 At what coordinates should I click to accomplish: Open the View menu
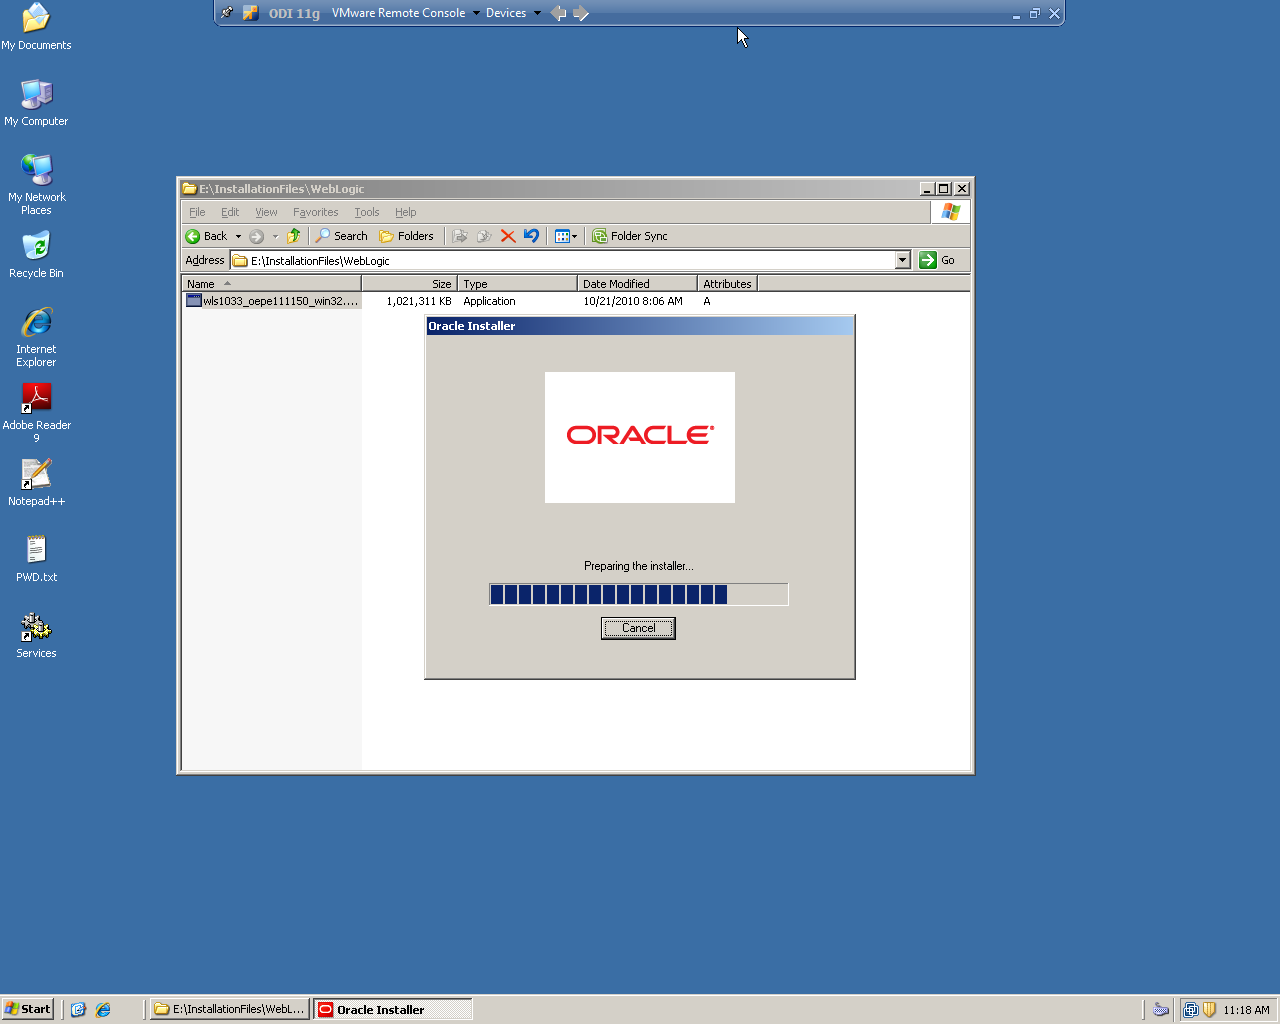click(266, 212)
